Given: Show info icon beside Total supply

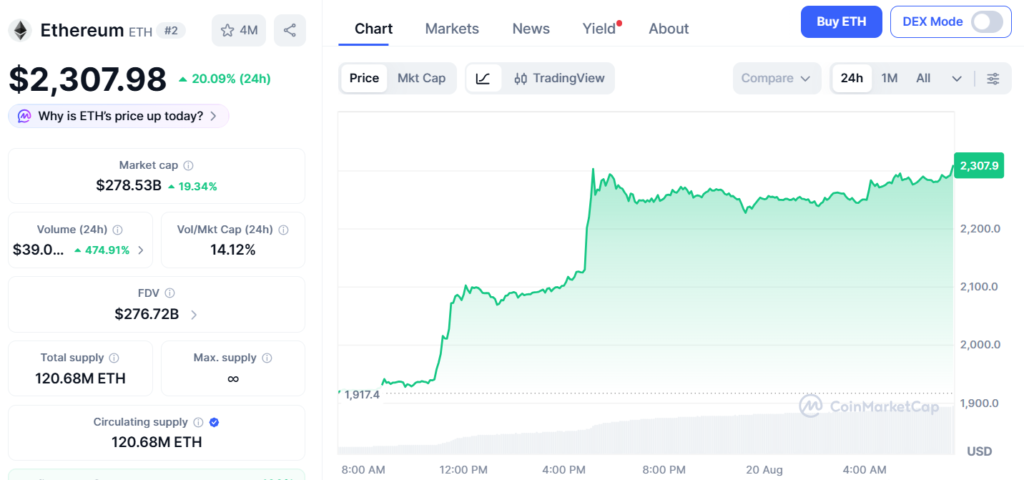Looking at the screenshot, I should pyautogui.click(x=114, y=358).
